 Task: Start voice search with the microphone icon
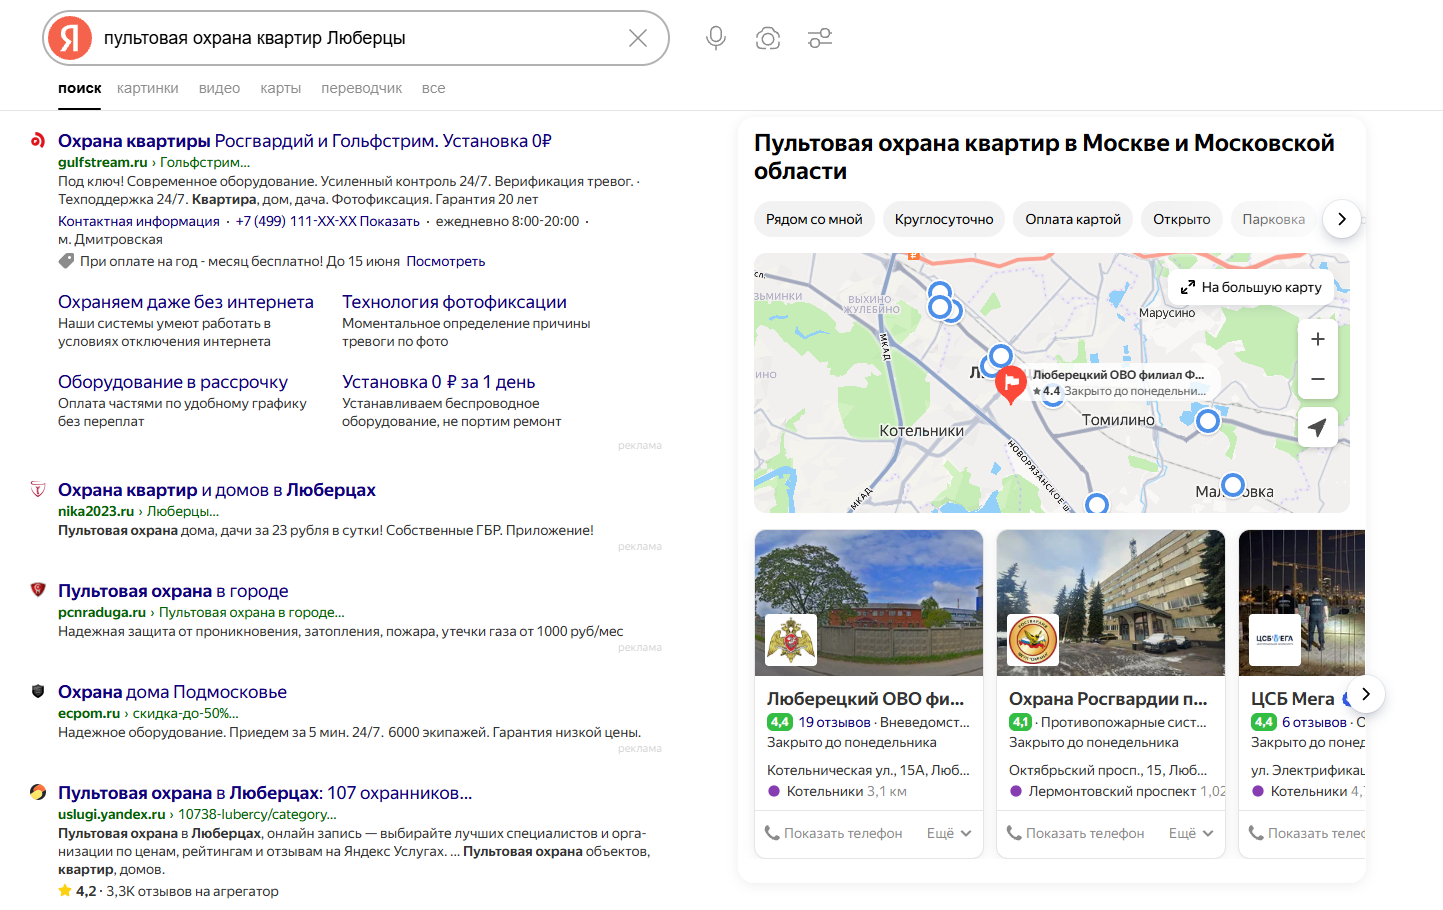[716, 38]
